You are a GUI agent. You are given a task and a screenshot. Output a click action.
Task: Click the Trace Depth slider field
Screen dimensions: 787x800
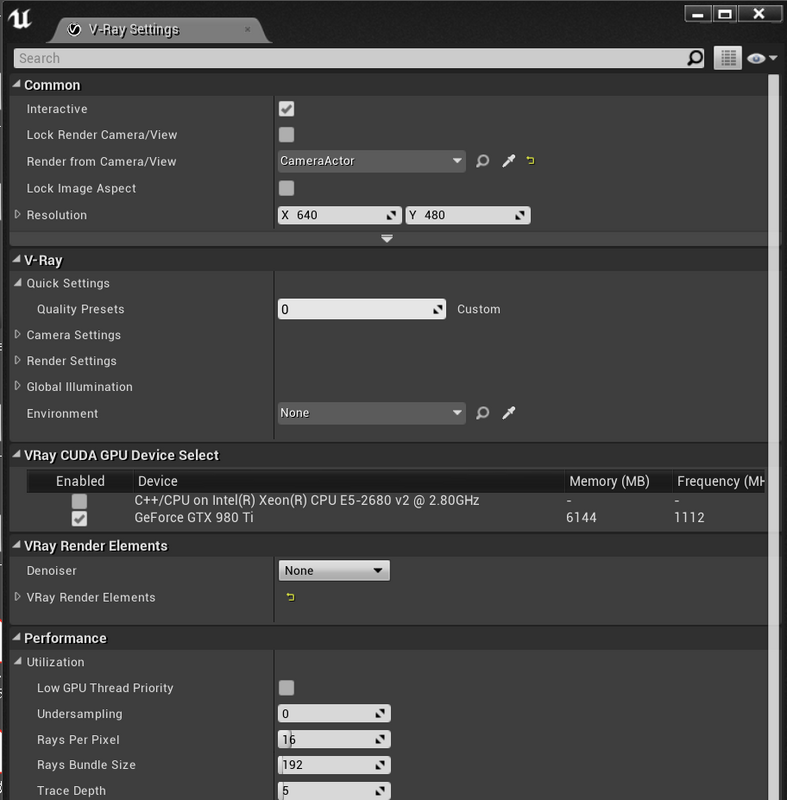pos(334,790)
